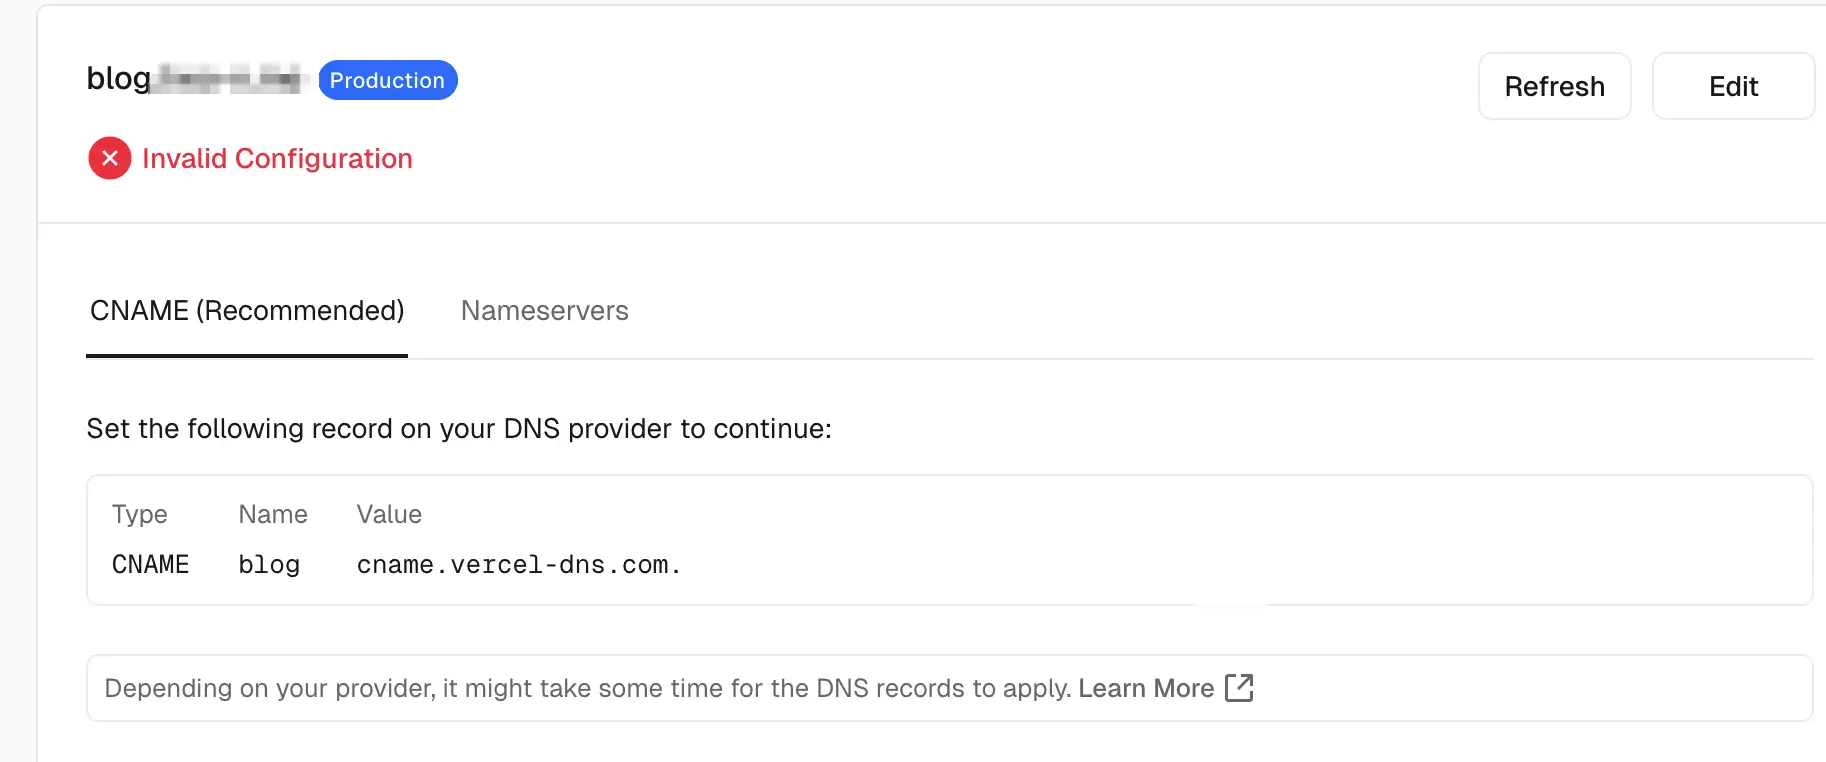Viewport: 1826px width, 762px height.
Task: Select the CNAME (Recommended) tab
Action: coord(247,311)
